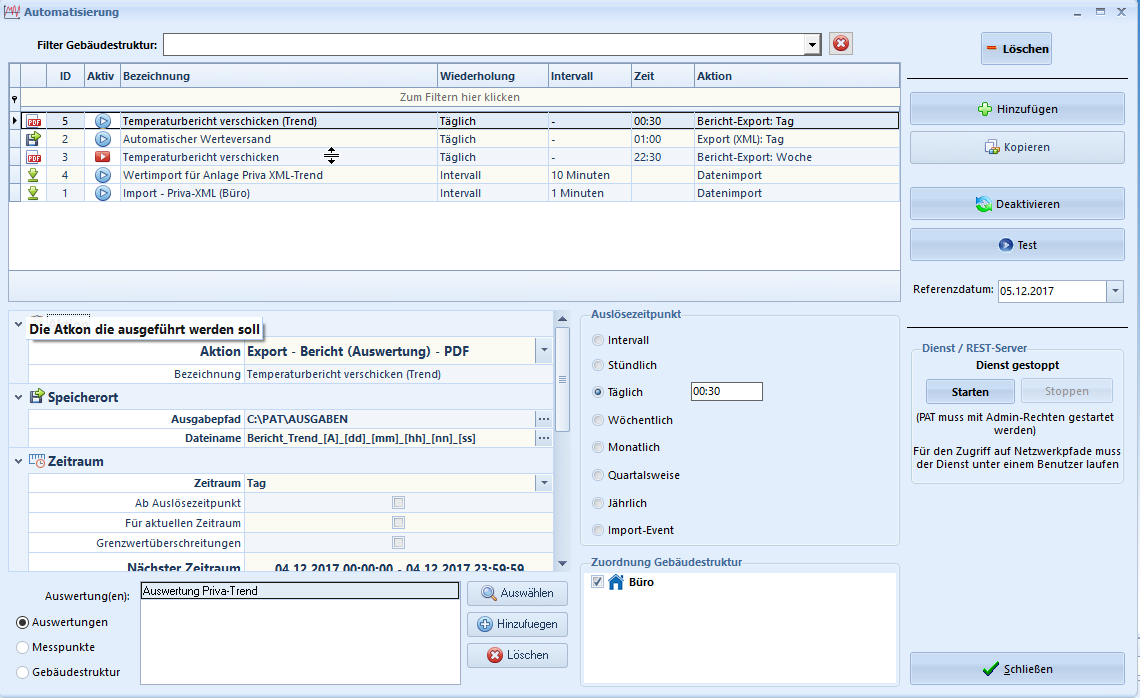Enable the Grenzwertüberschreitungen checkbox
This screenshot has height=698, width=1140.
(398, 542)
